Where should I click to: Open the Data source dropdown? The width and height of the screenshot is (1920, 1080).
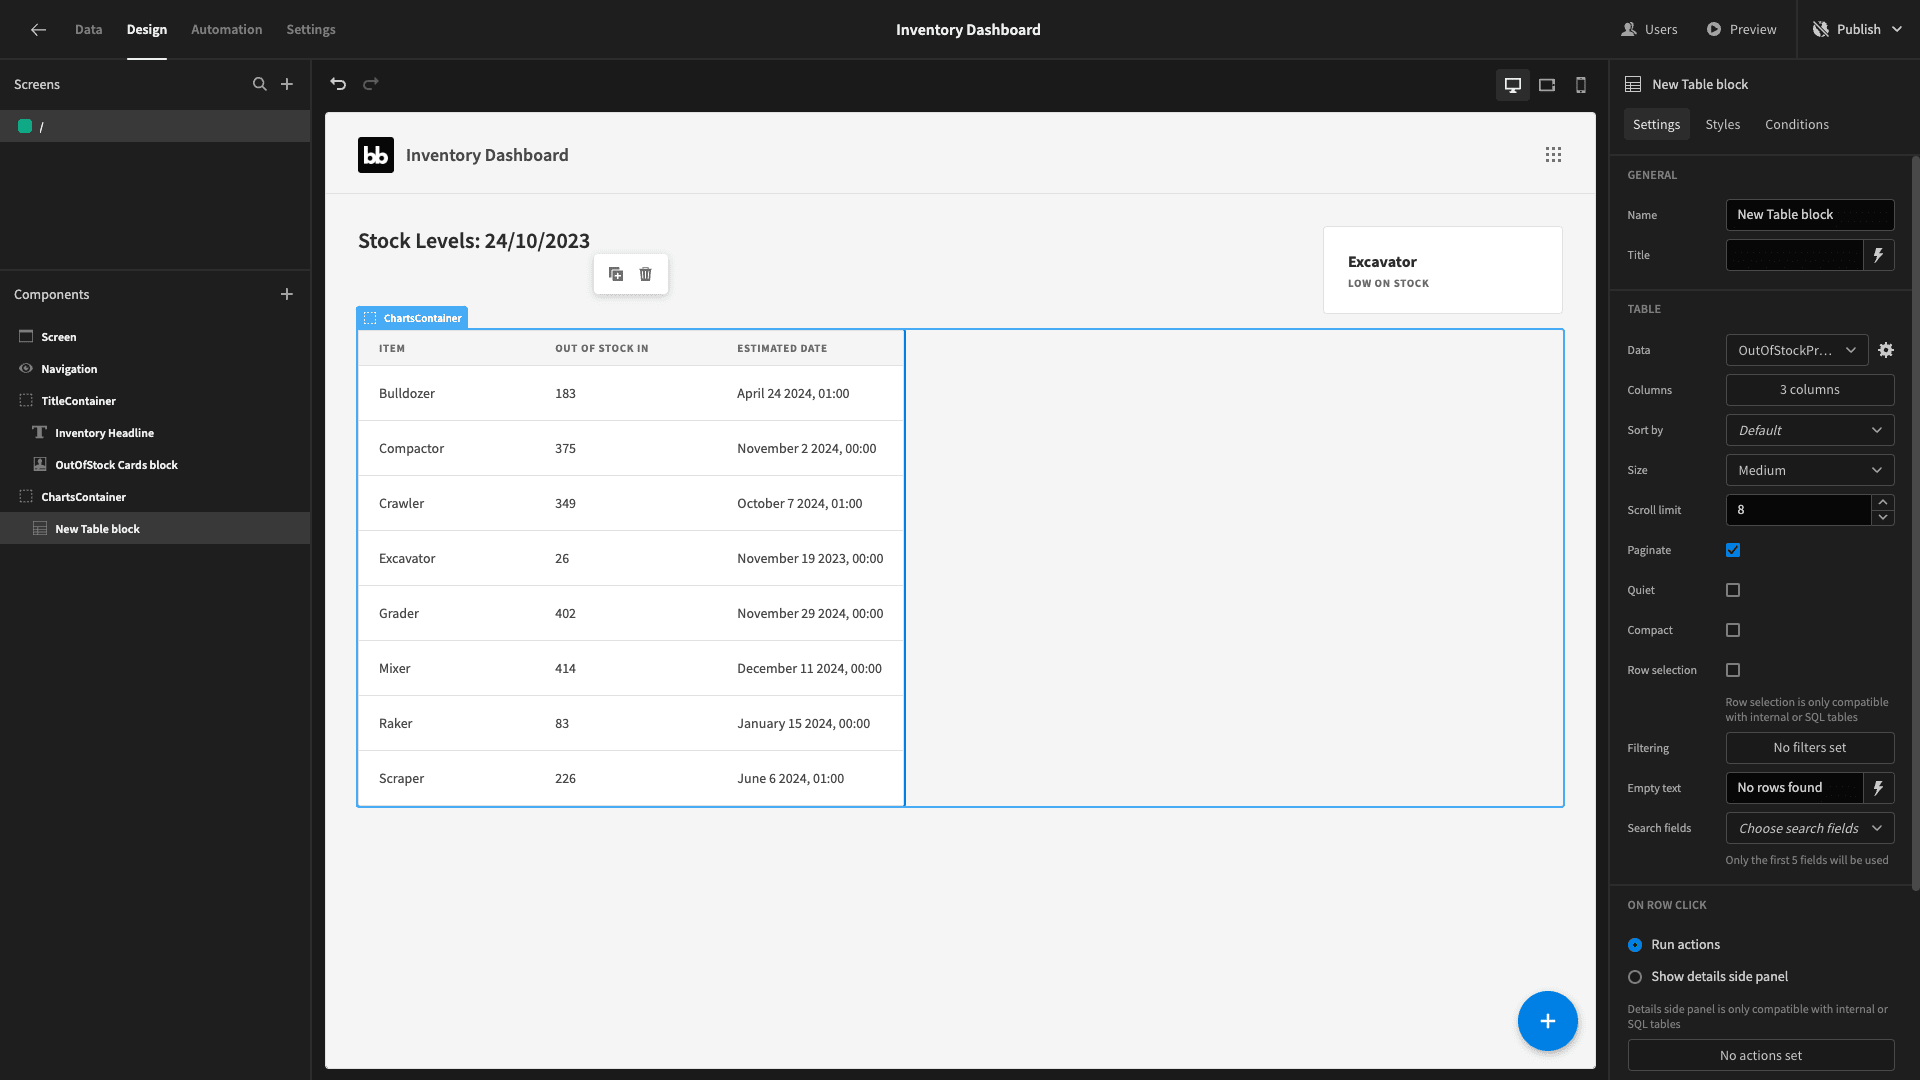(x=1797, y=350)
